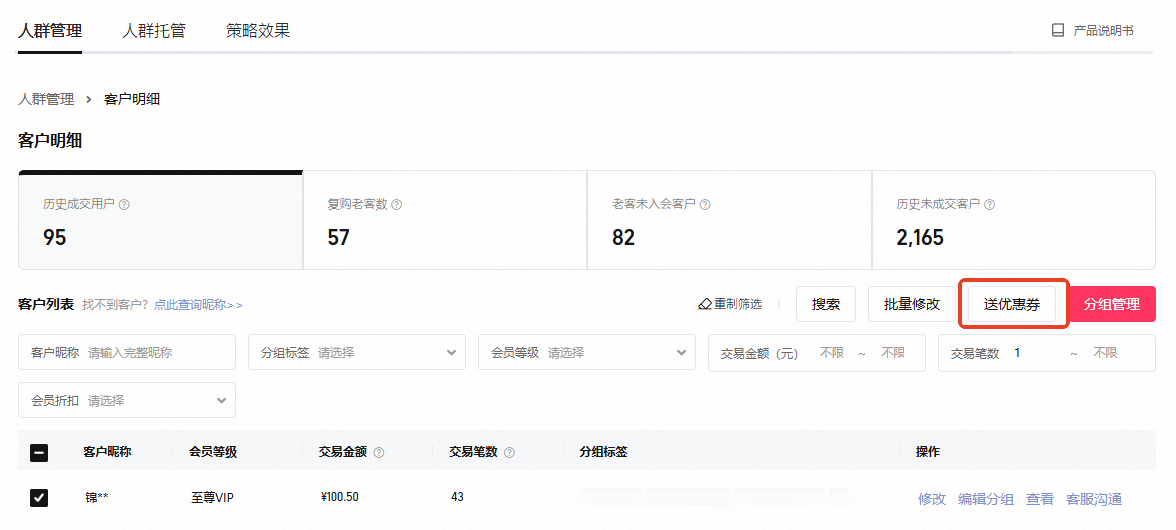Click the customer name 锦**
The width and height of the screenshot is (1176, 530).
97,498
